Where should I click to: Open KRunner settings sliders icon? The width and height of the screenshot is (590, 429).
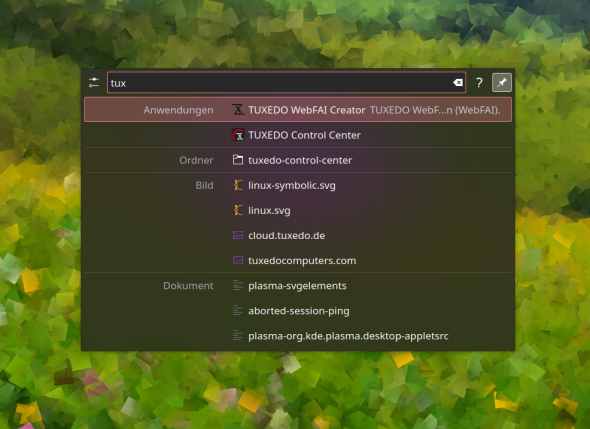coord(94,82)
